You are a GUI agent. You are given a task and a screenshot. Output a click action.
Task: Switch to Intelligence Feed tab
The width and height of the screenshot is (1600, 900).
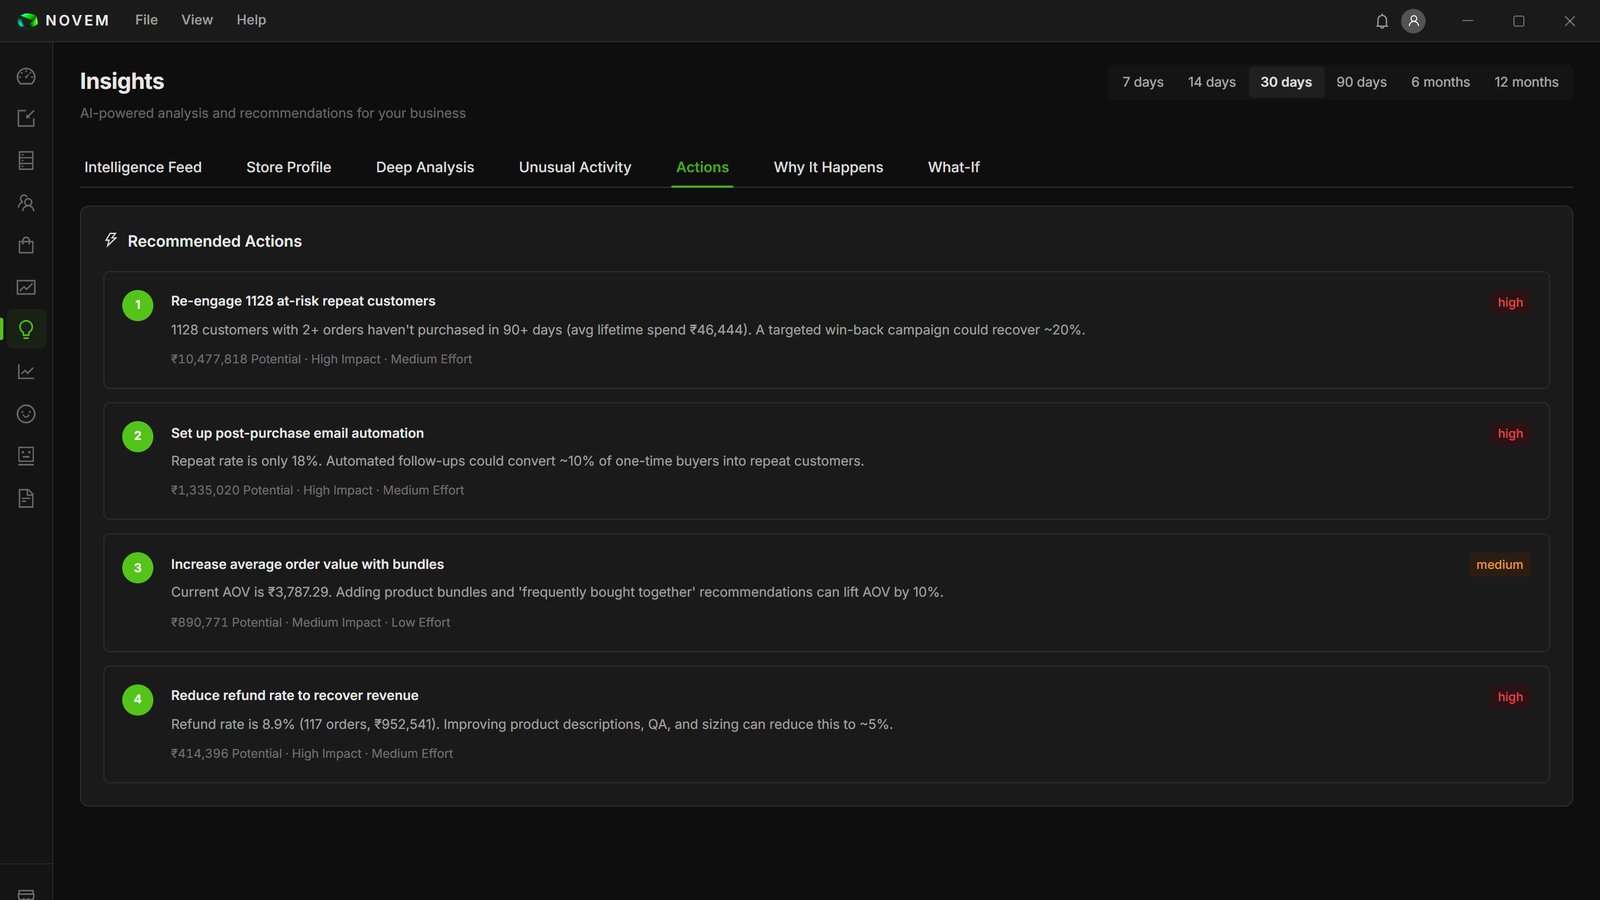coord(143,167)
